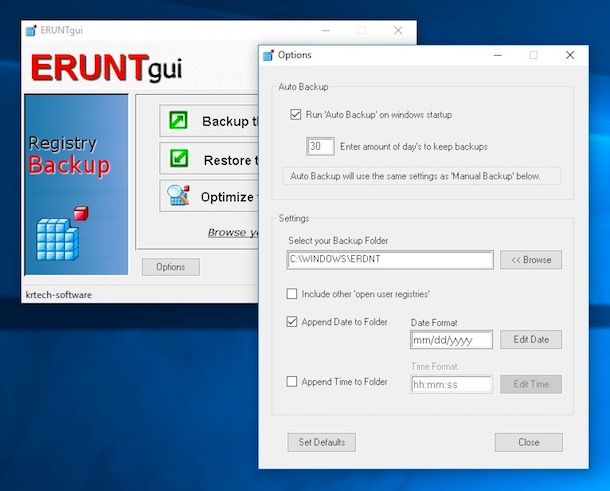
Task: Focus the days to keep backups field
Action: click(x=320, y=146)
